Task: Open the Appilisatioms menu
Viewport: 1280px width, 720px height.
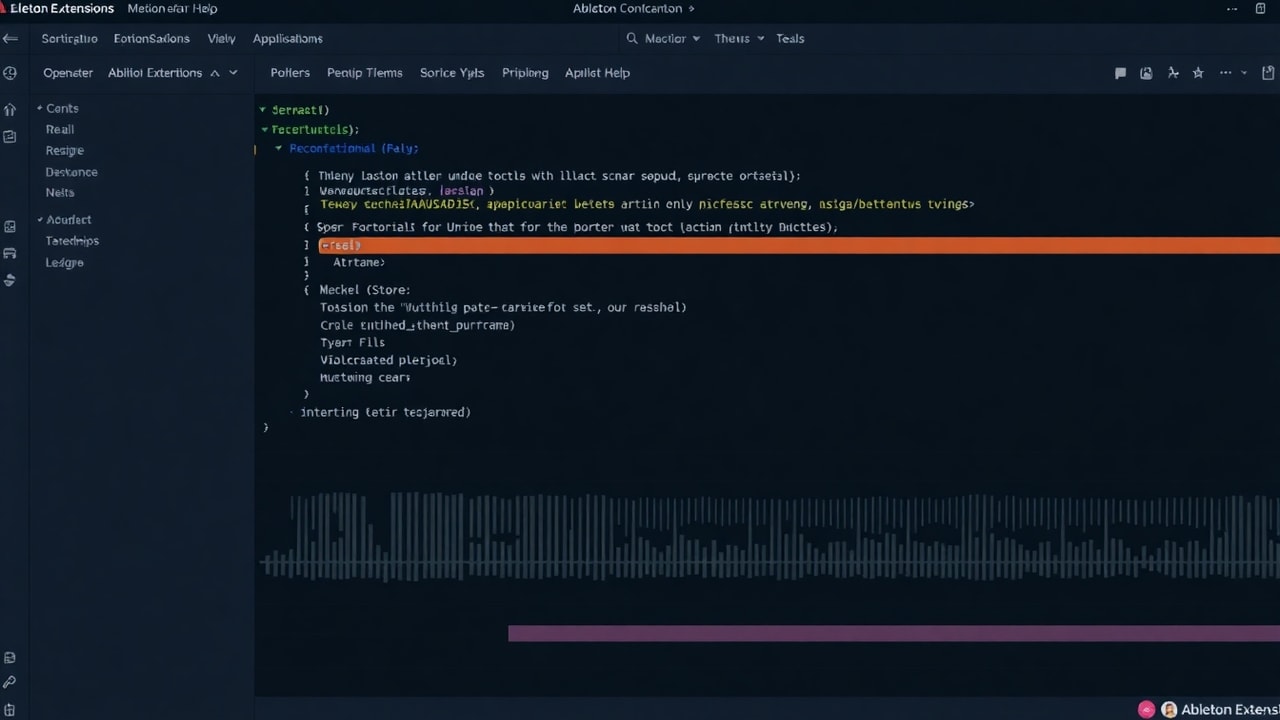Action: 288,38
